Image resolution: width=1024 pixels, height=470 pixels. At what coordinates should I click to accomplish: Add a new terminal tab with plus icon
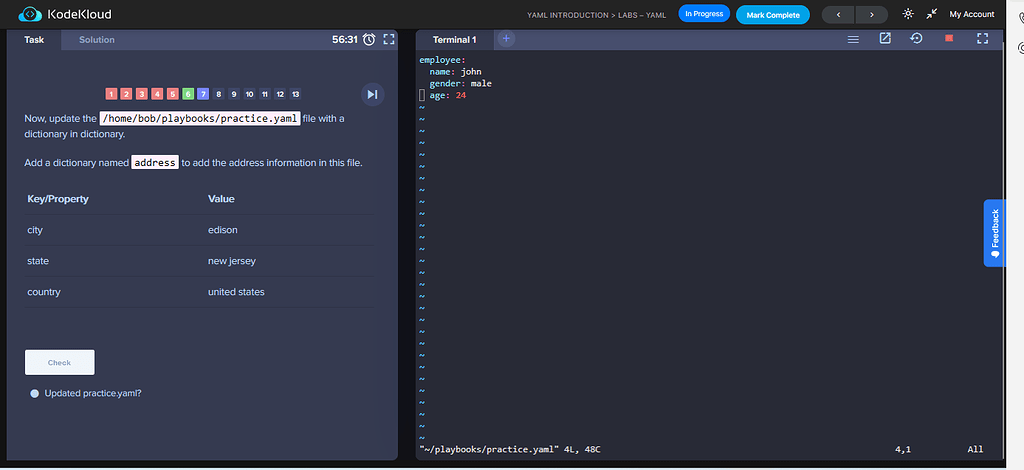coord(506,39)
